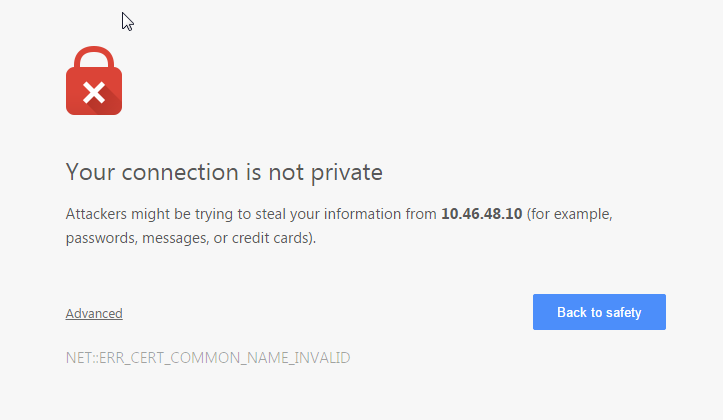Click the NET::ERR_CERT_COMMON_NAME_INVALID error code
Screen dimensions: 723x420
pyautogui.click(x=208, y=357)
